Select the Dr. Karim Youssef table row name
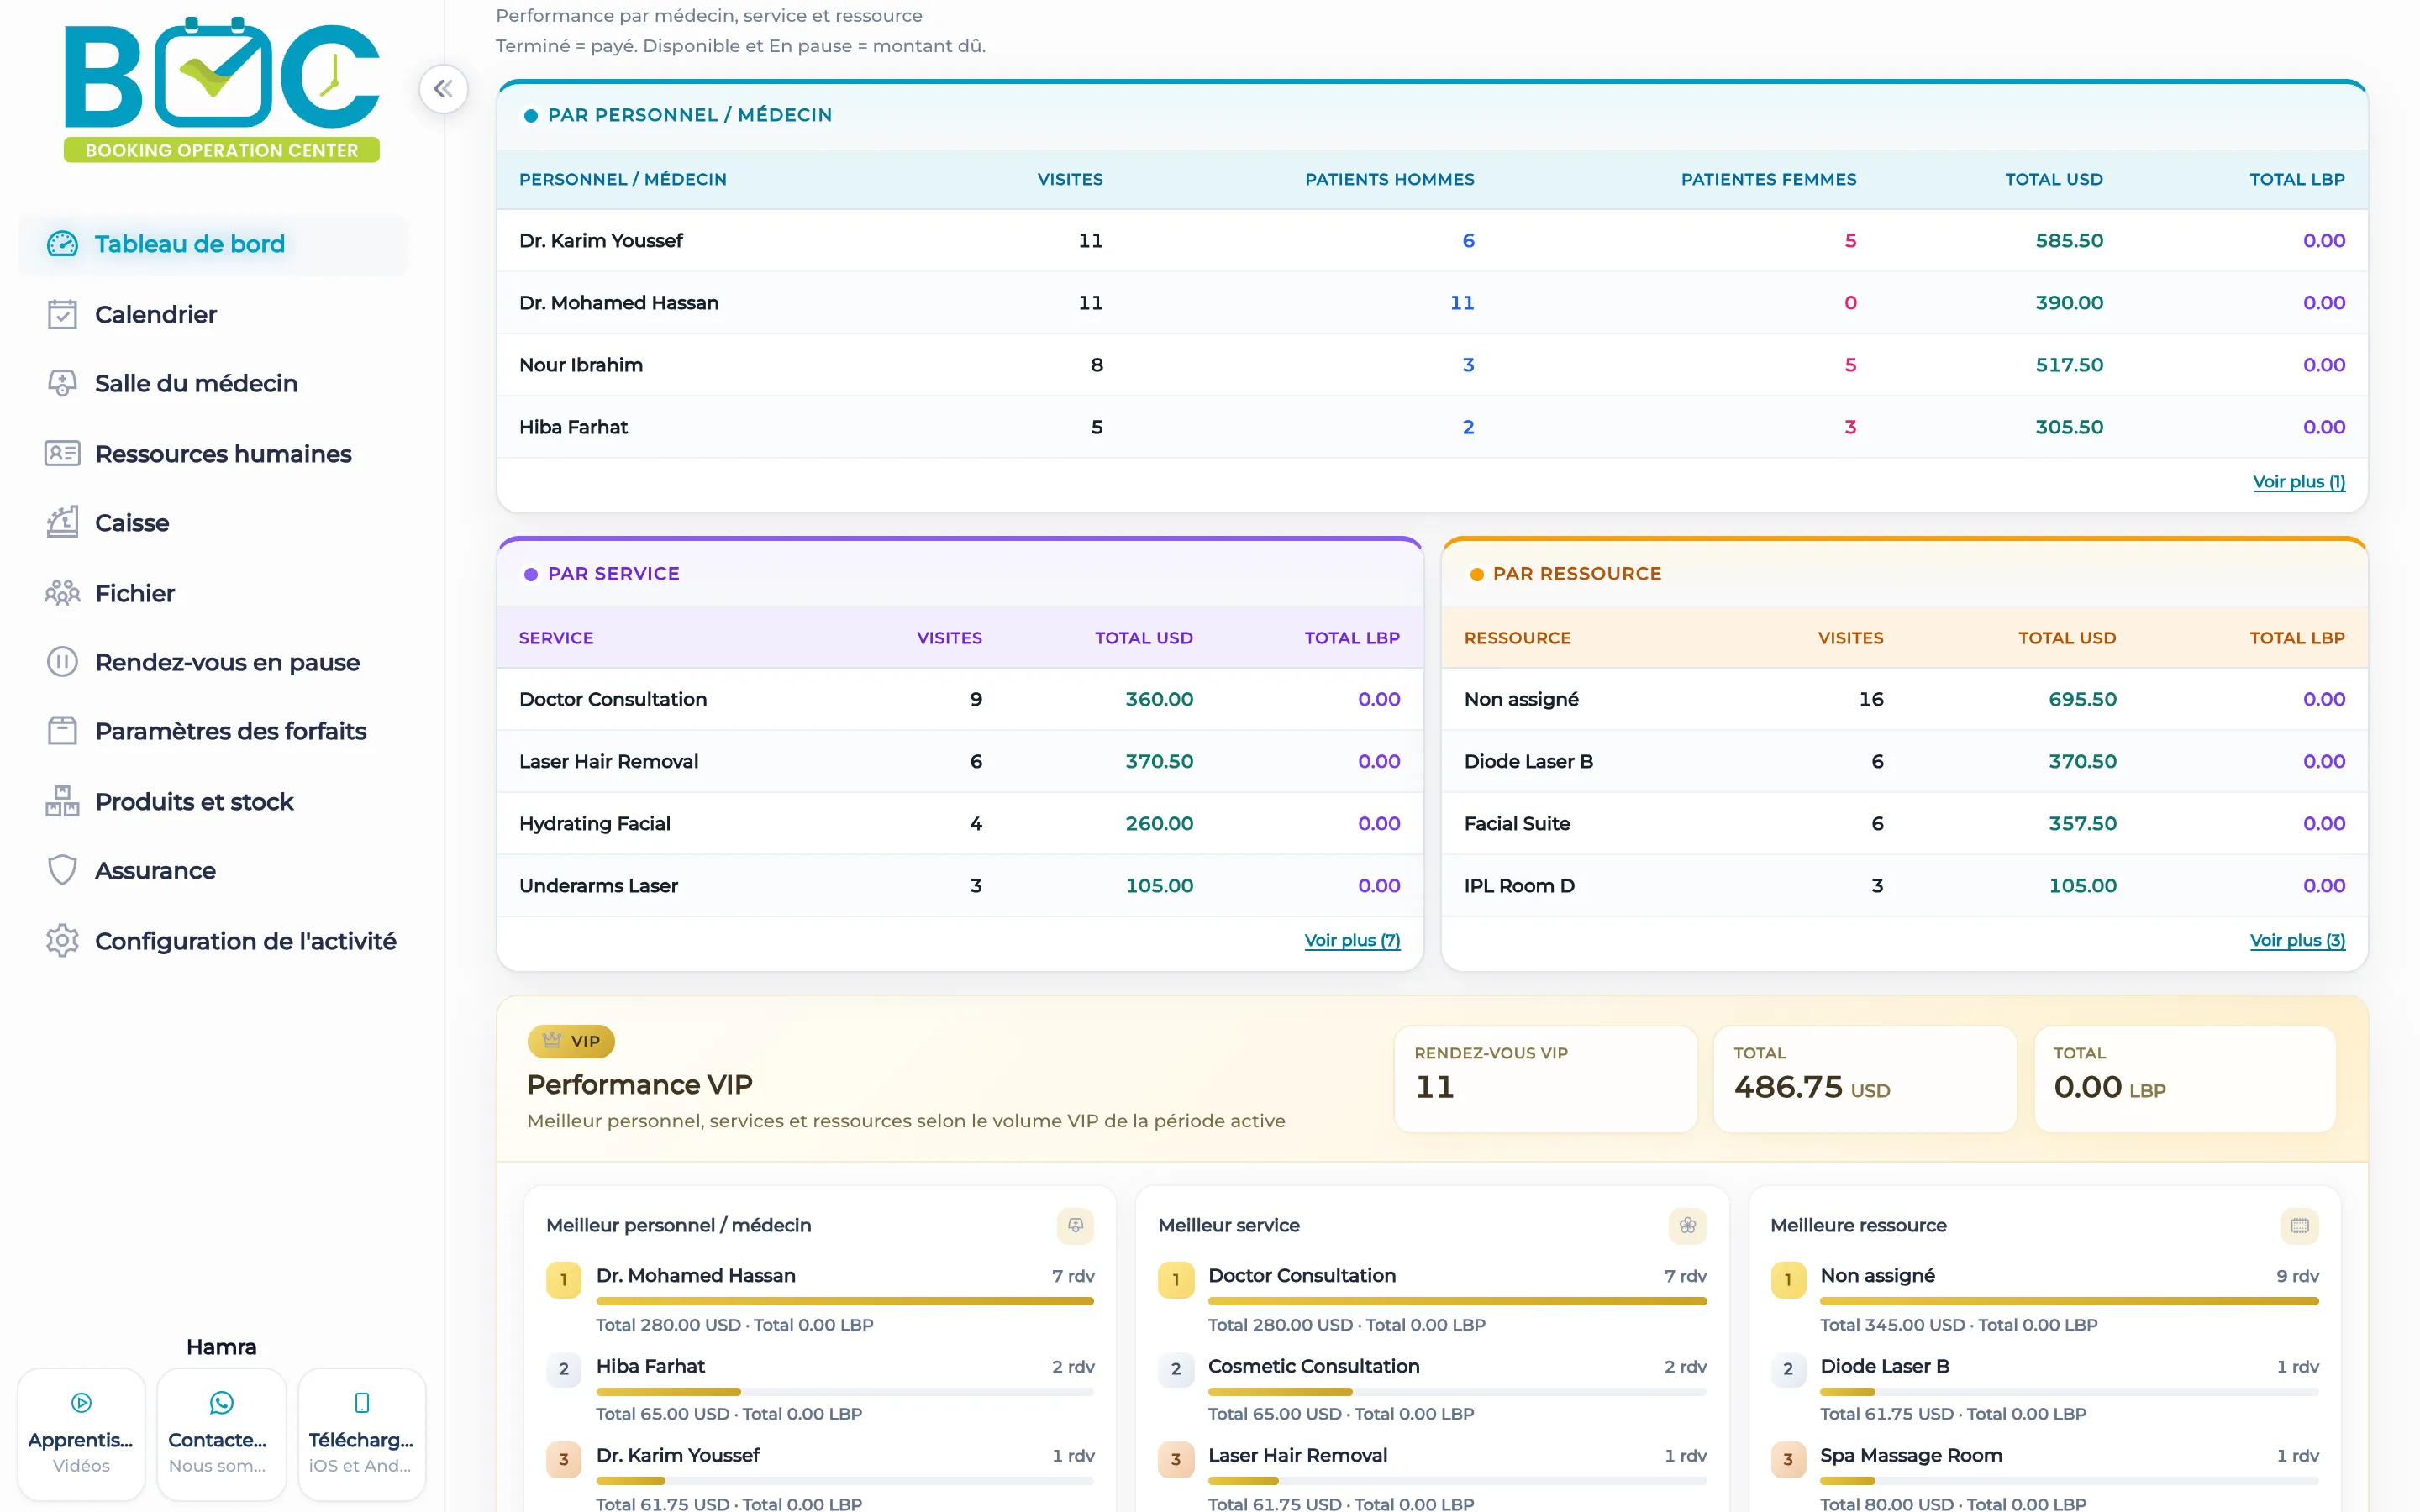Image resolution: width=2420 pixels, height=1512 pixels. pos(601,240)
